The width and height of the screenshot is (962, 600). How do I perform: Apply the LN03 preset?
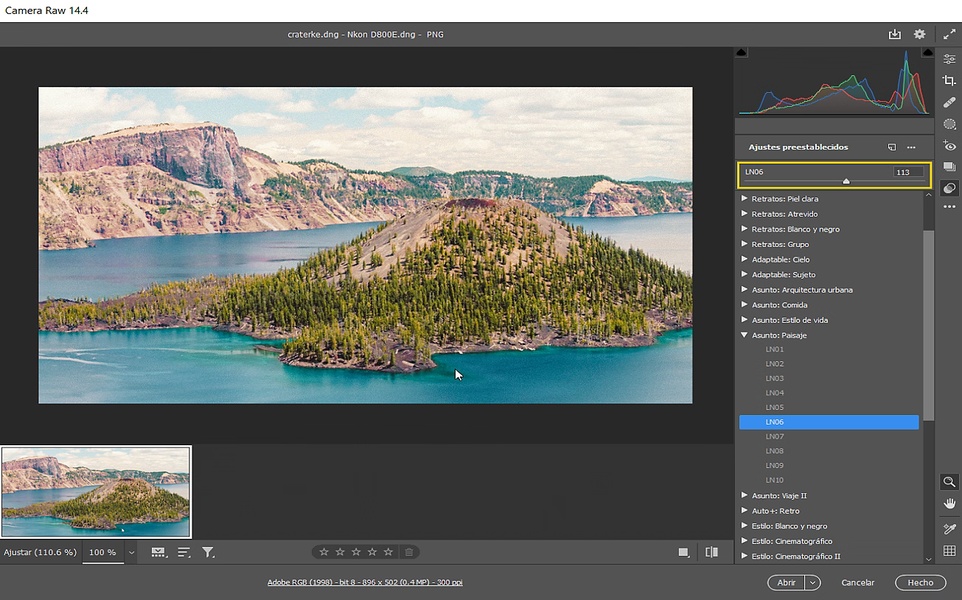pyautogui.click(x=775, y=379)
